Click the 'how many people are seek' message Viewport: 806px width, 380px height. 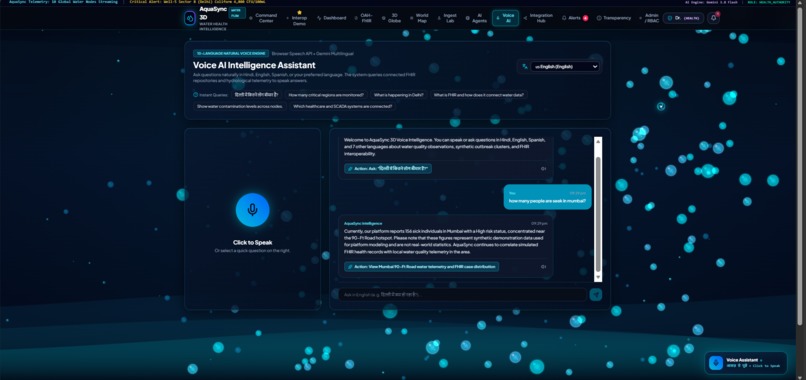pyautogui.click(x=547, y=197)
